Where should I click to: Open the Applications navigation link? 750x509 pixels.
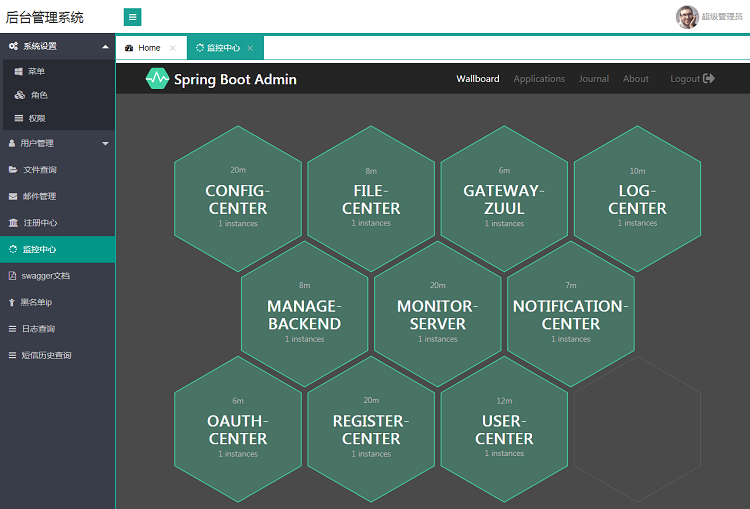[539, 78]
